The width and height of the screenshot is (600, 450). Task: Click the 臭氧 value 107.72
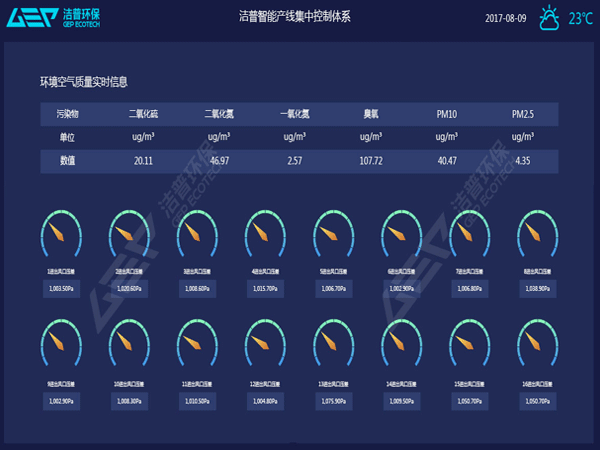tap(371, 160)
